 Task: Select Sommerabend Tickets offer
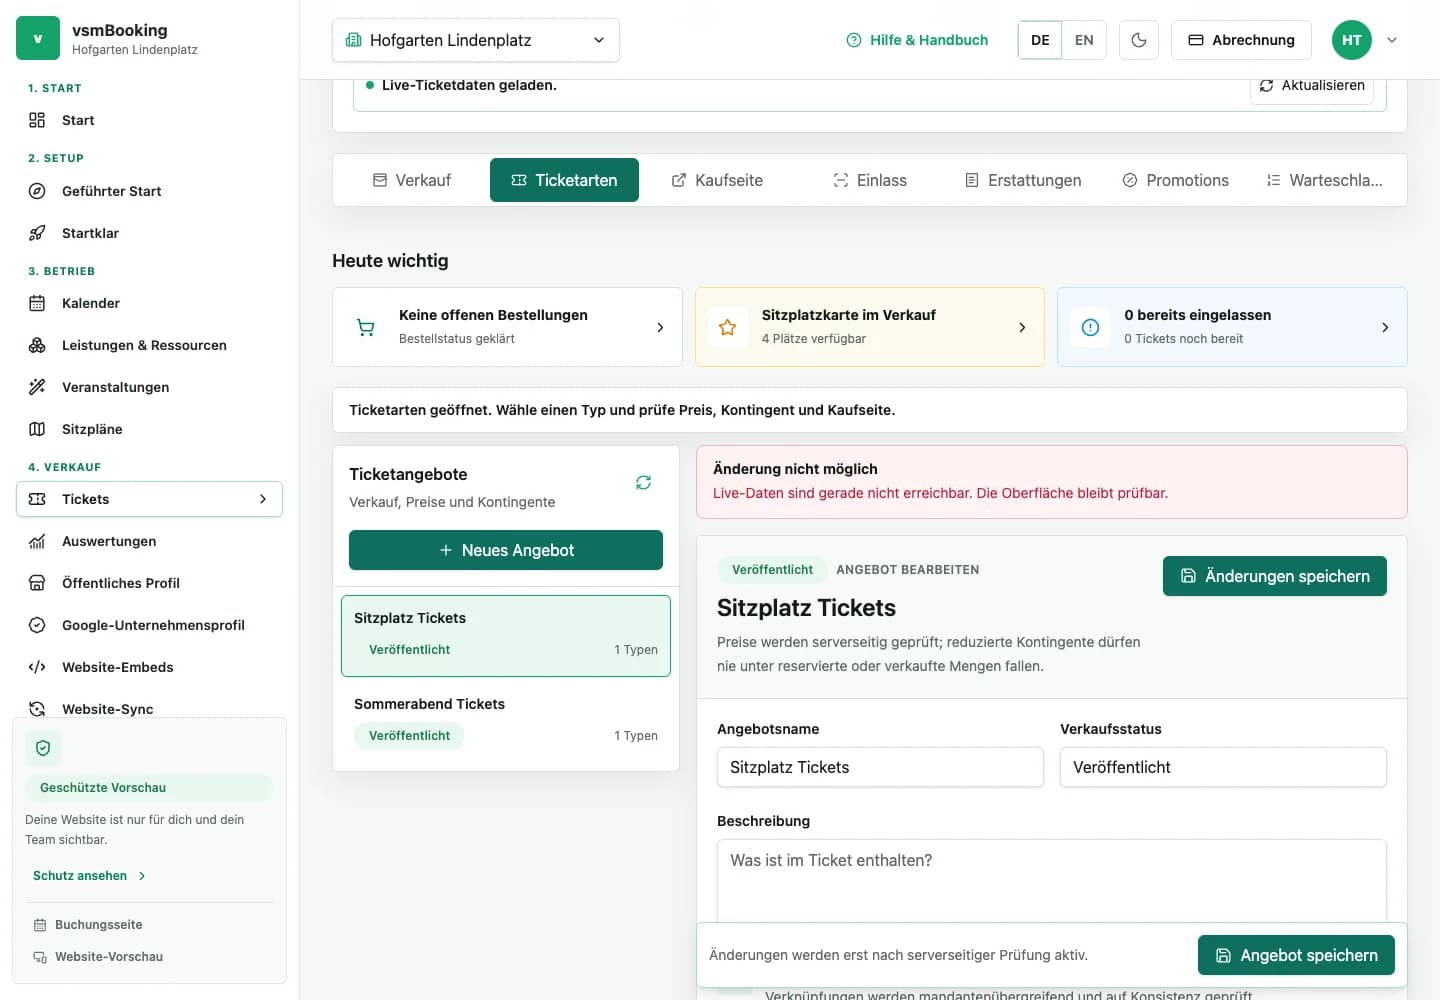tap(506, 721)
